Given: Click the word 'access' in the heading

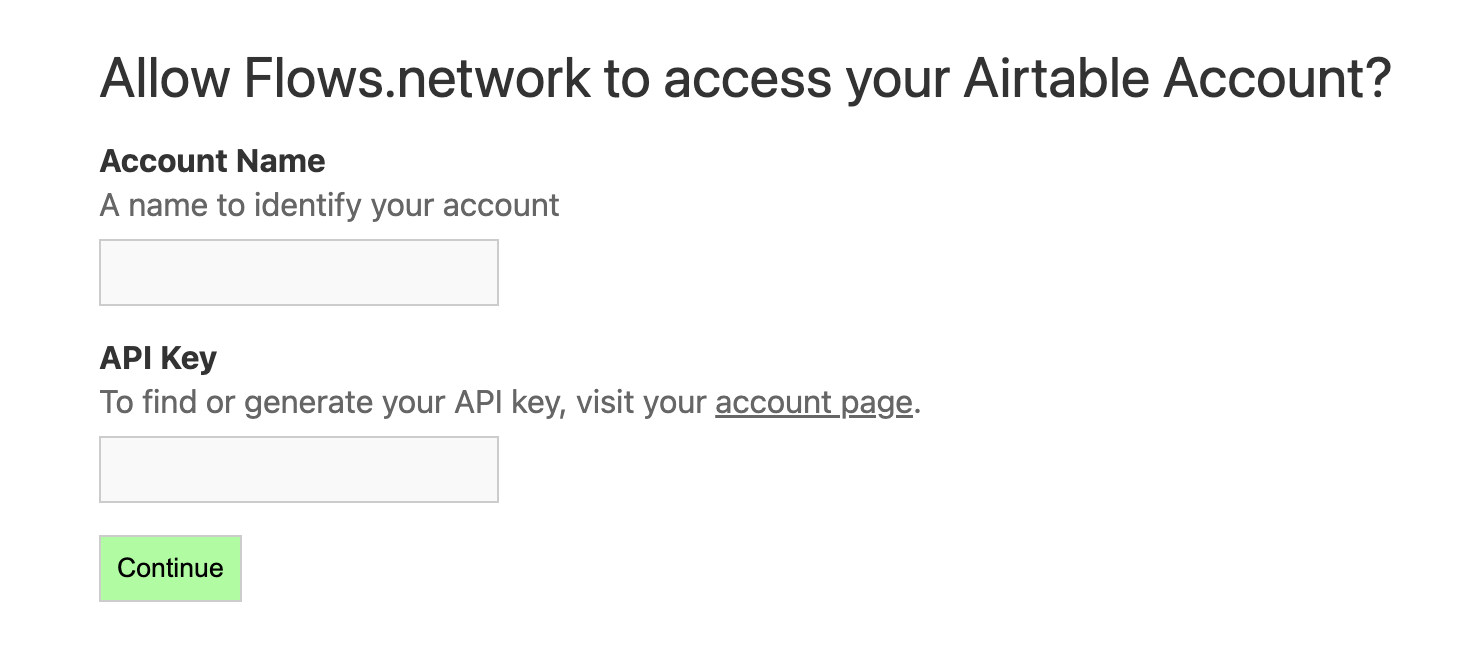Looking at the screenshot, I should click(x=746, y=78).
